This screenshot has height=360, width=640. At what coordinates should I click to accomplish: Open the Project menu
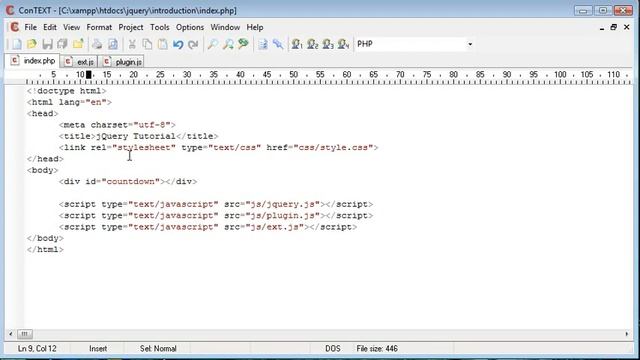coord(131,27)
